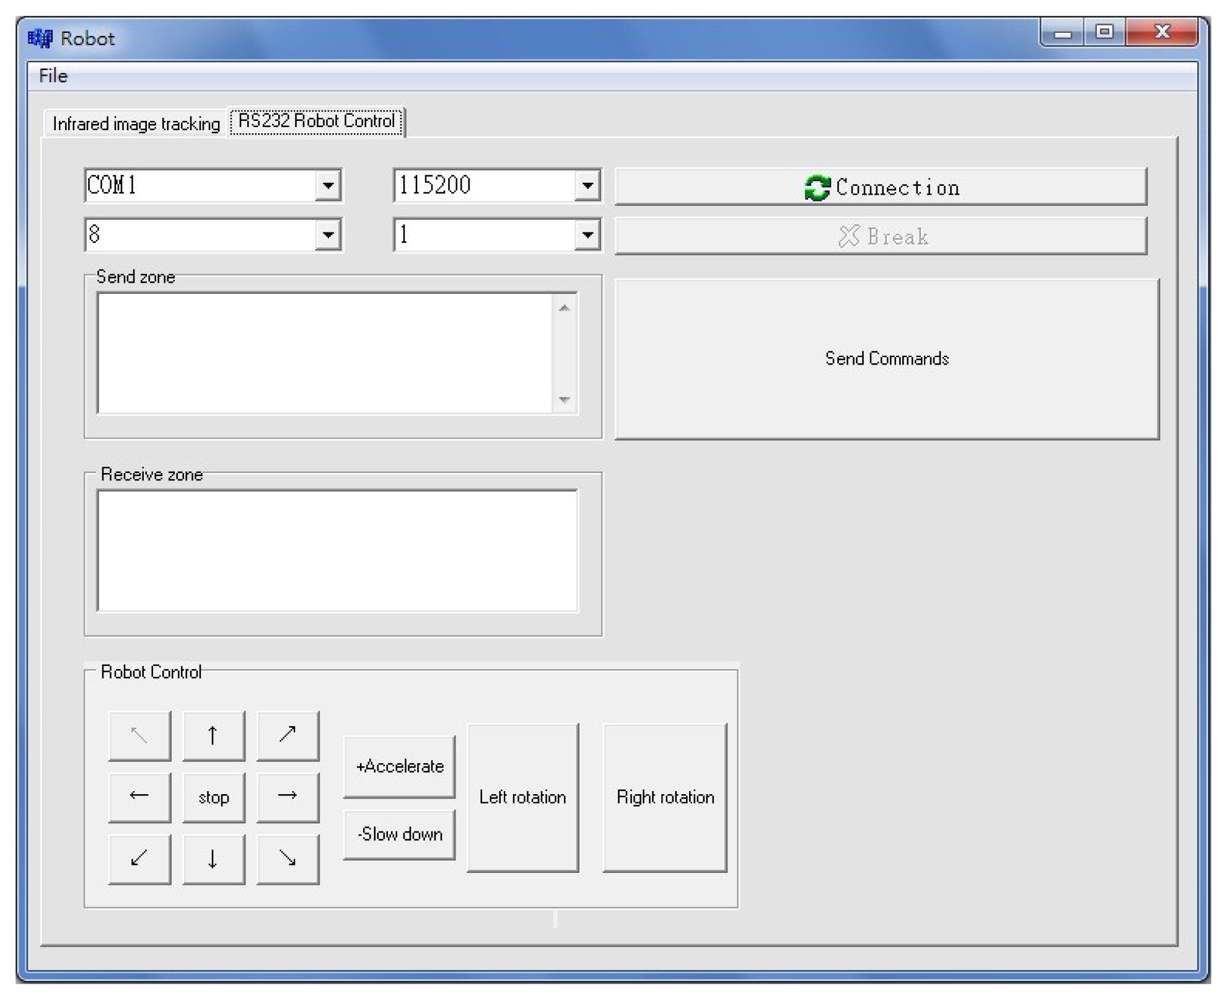
Task: Stop the robot movement
Action: point(213,797)
